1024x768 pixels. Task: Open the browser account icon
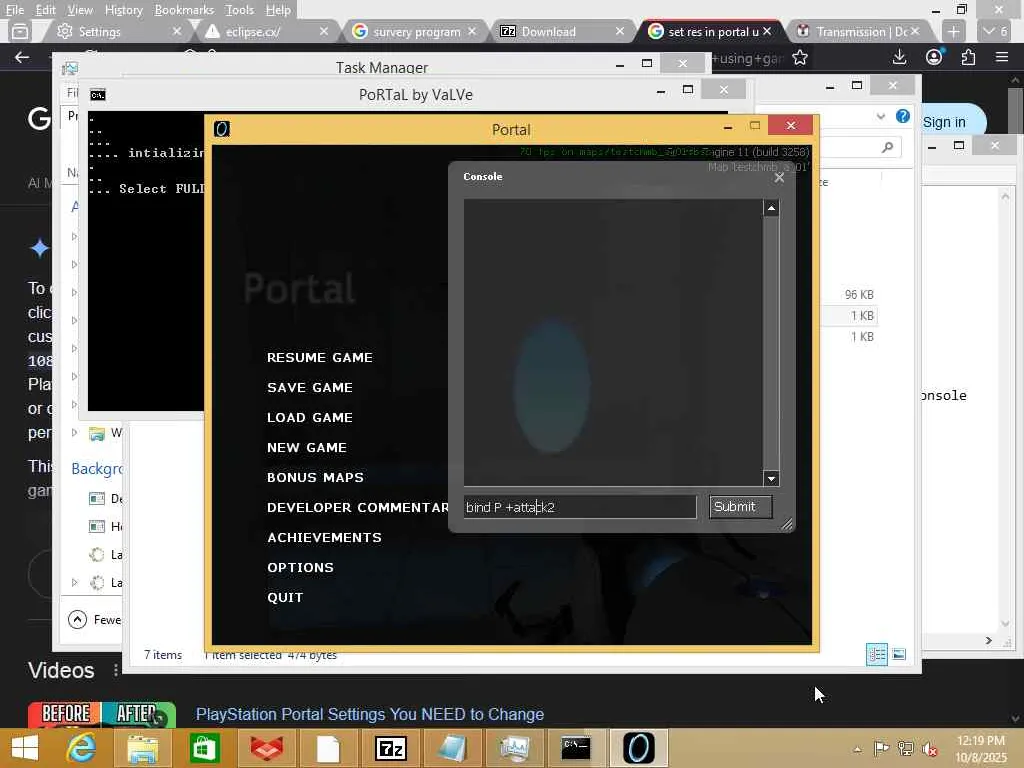click(x=934, y=57)
